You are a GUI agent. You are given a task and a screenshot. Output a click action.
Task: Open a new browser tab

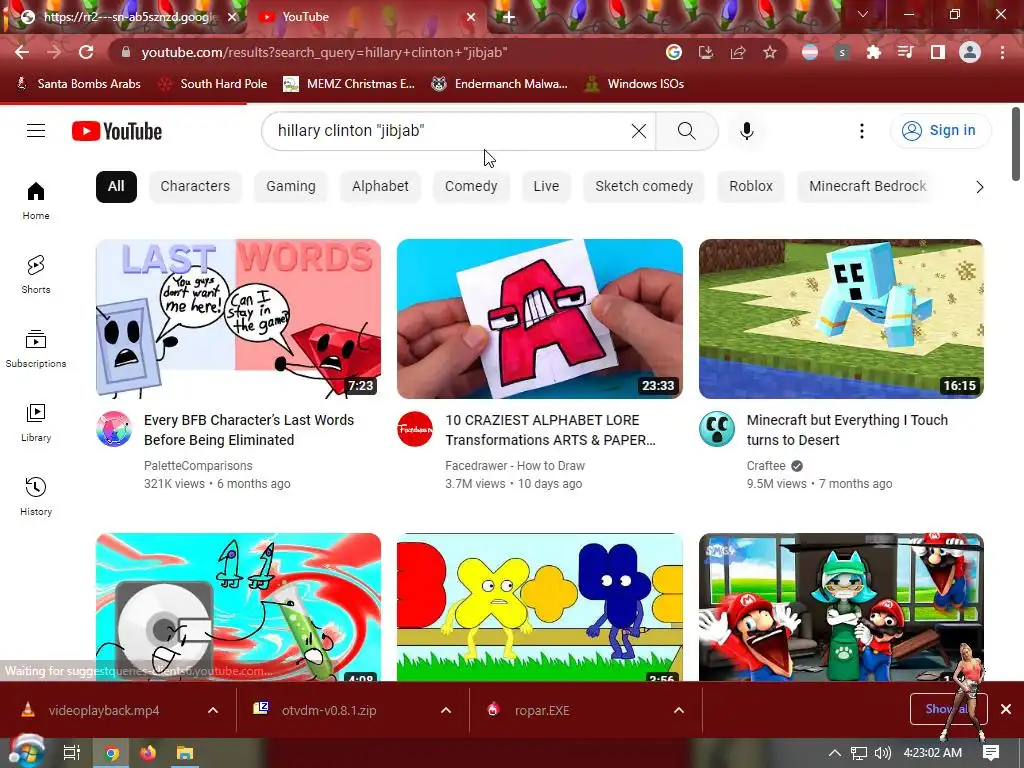(509, 18)
